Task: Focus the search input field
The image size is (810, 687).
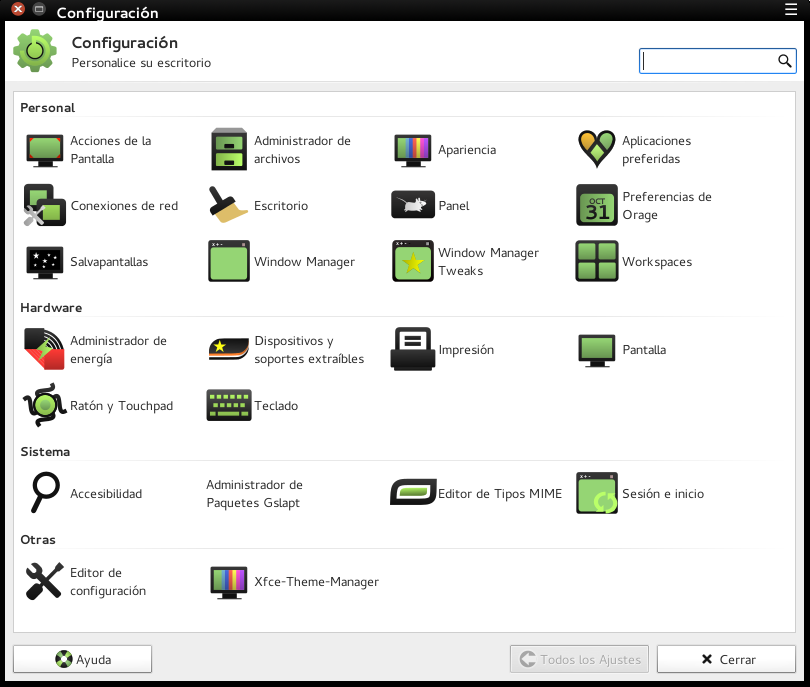Action: tap(718, 61)
